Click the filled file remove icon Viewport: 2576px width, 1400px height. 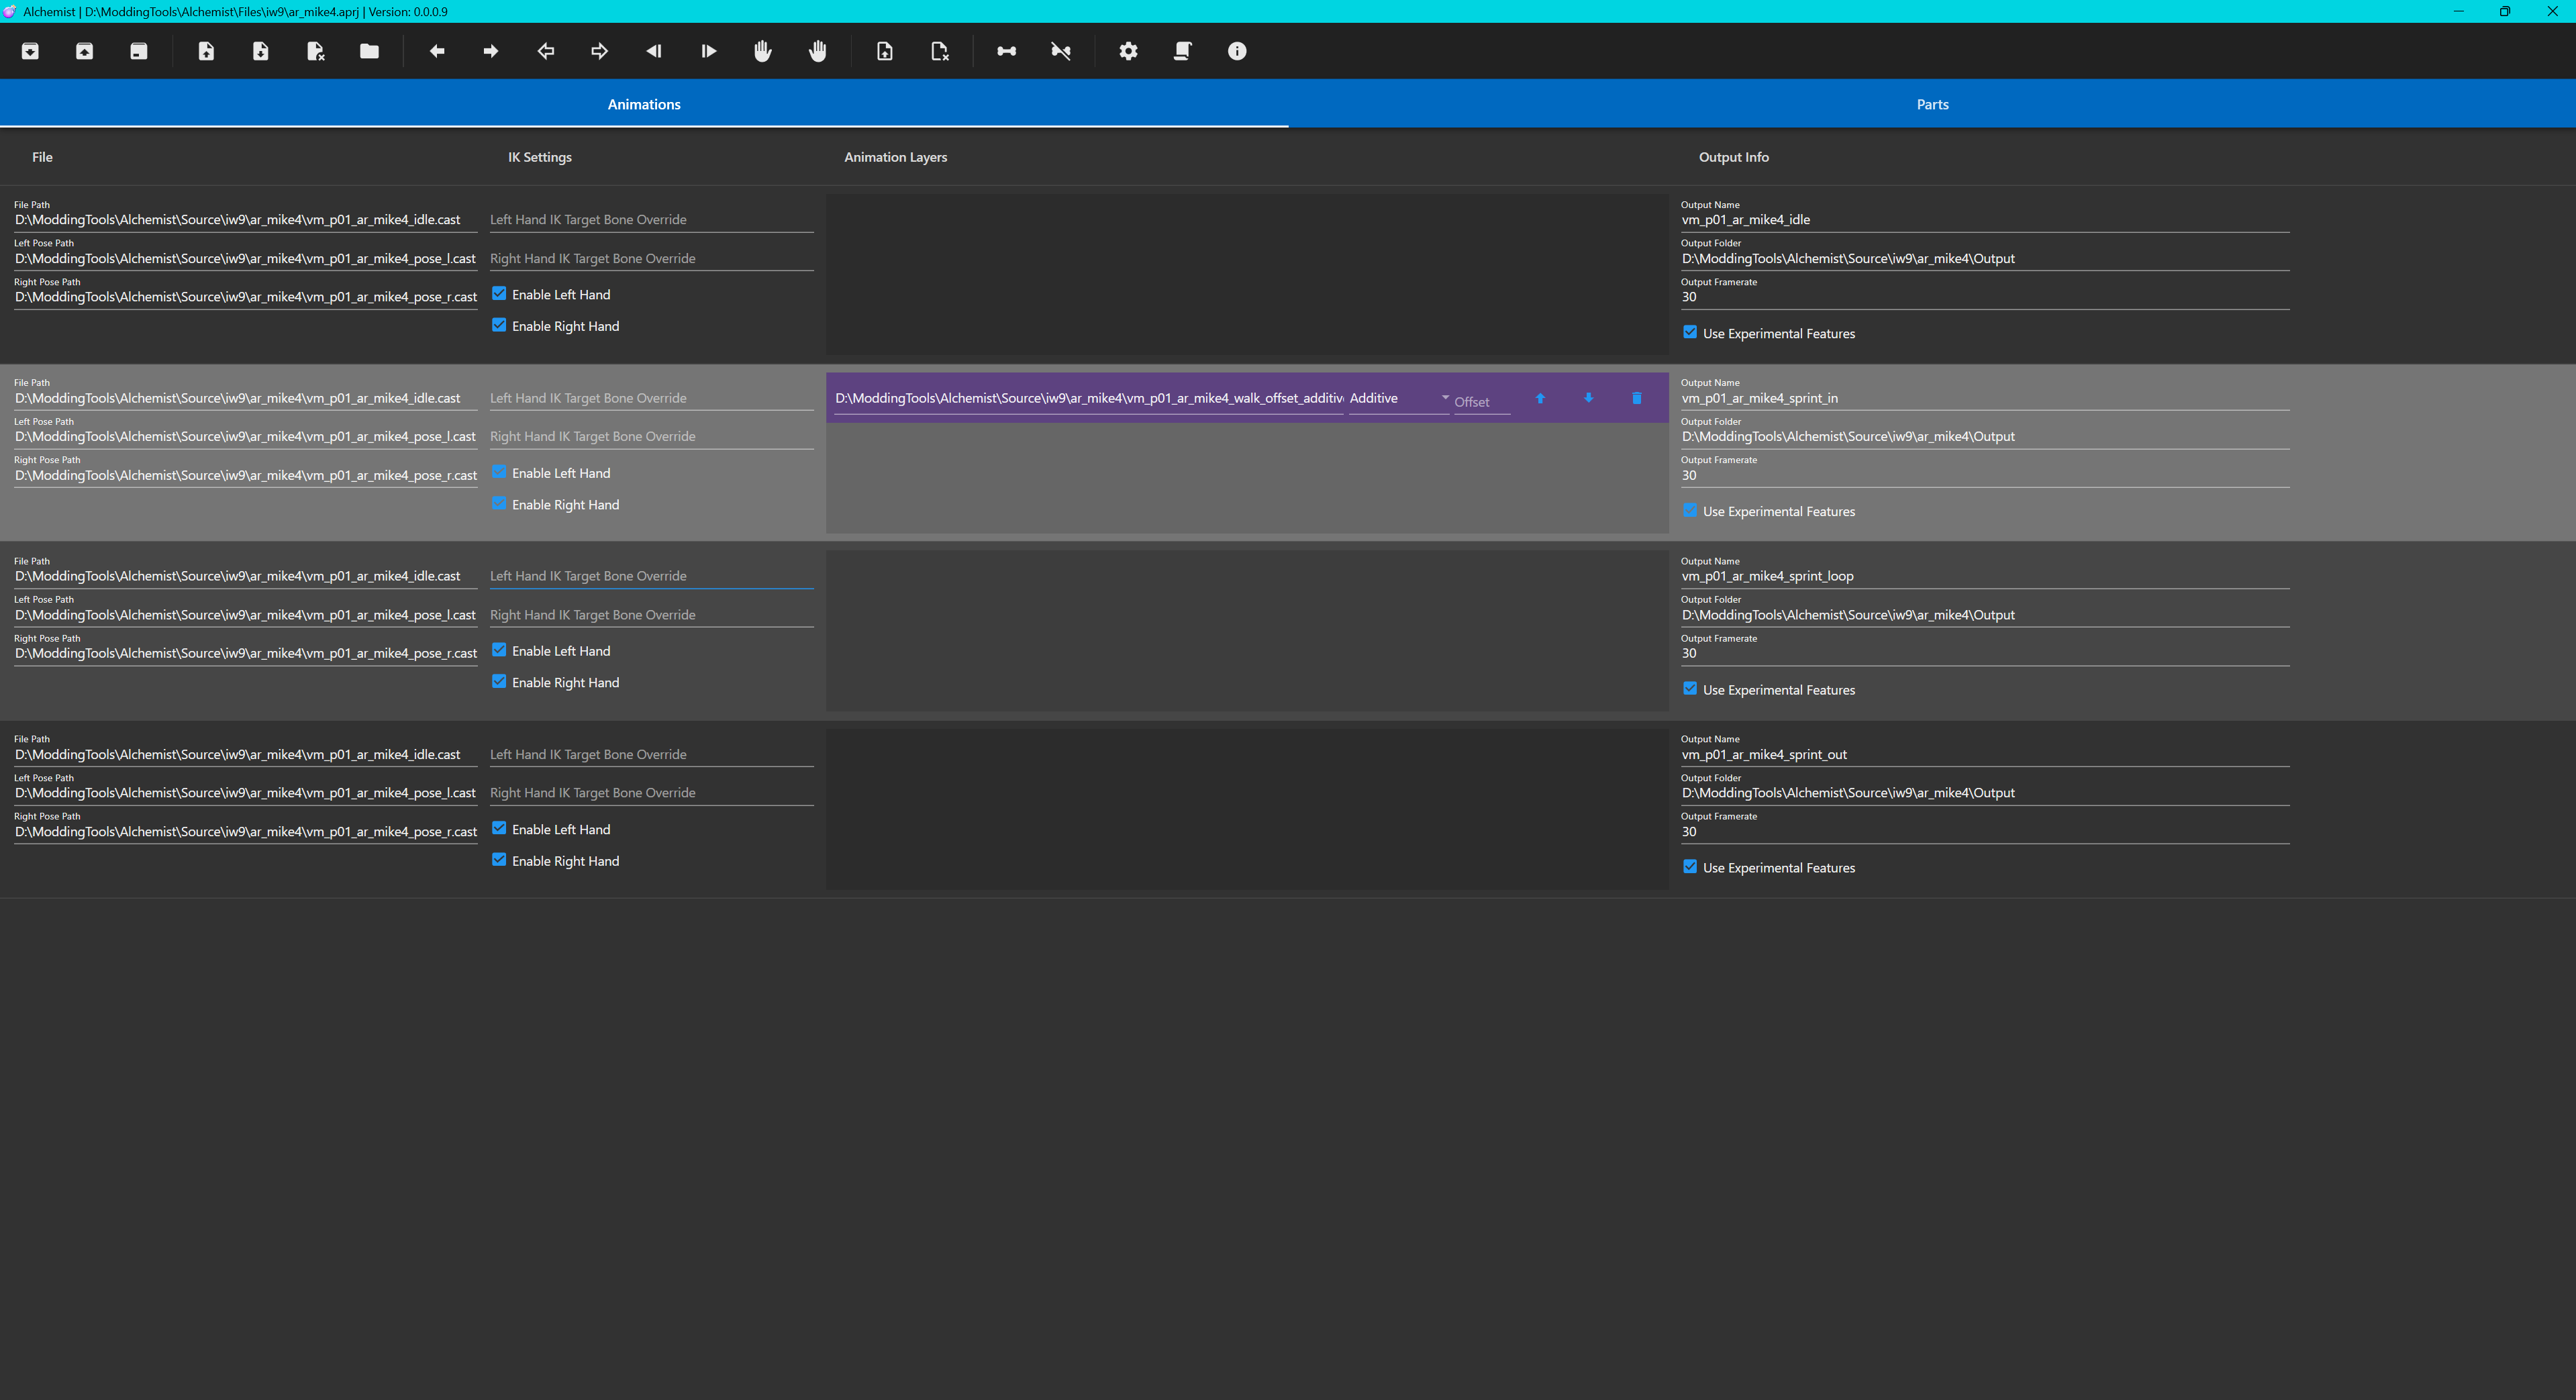coord(315,51)
